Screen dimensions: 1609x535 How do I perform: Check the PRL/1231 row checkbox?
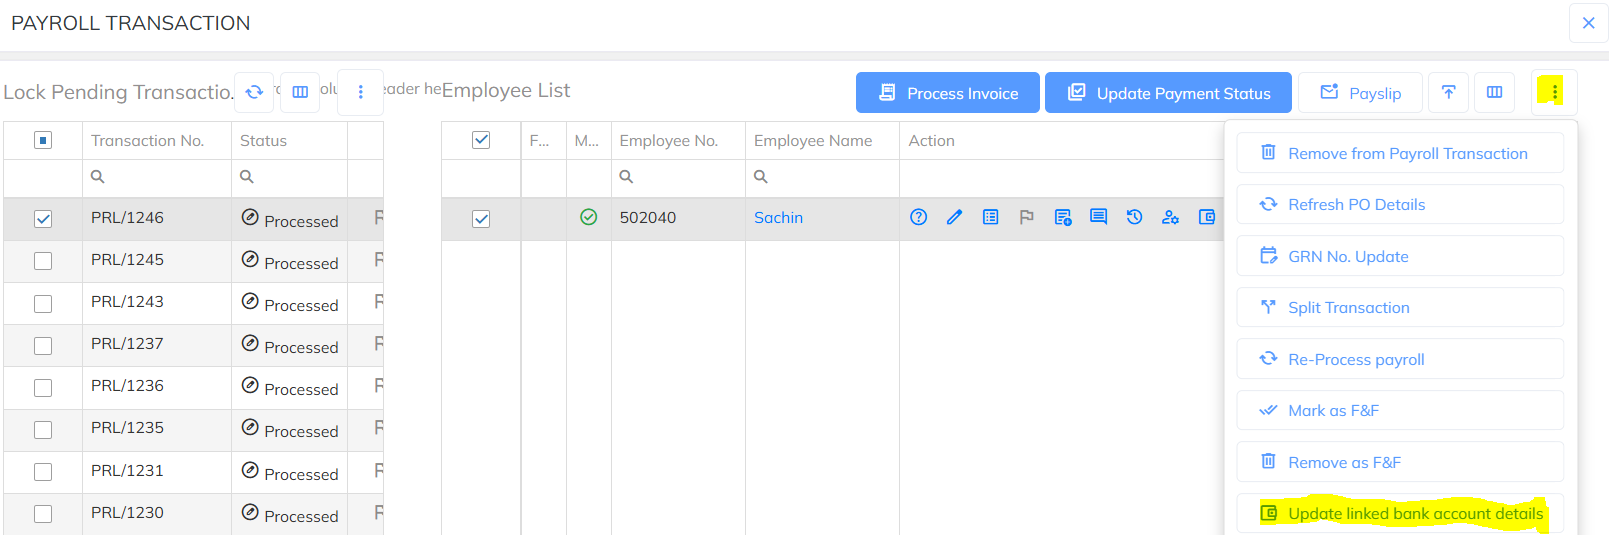click(x=43, y=472)
